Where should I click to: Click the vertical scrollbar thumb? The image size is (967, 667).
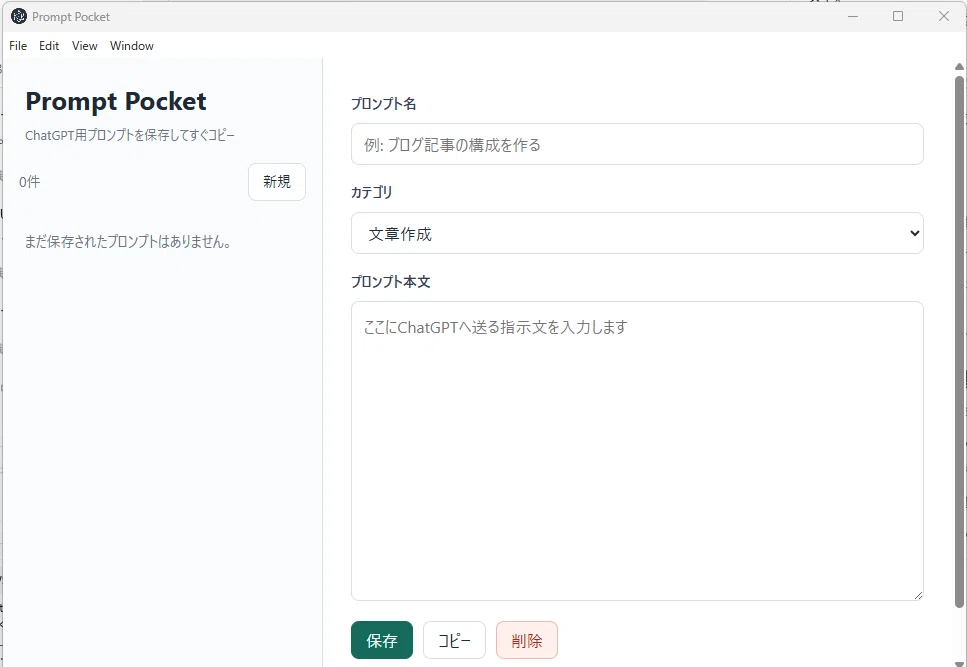pos(959,342)
